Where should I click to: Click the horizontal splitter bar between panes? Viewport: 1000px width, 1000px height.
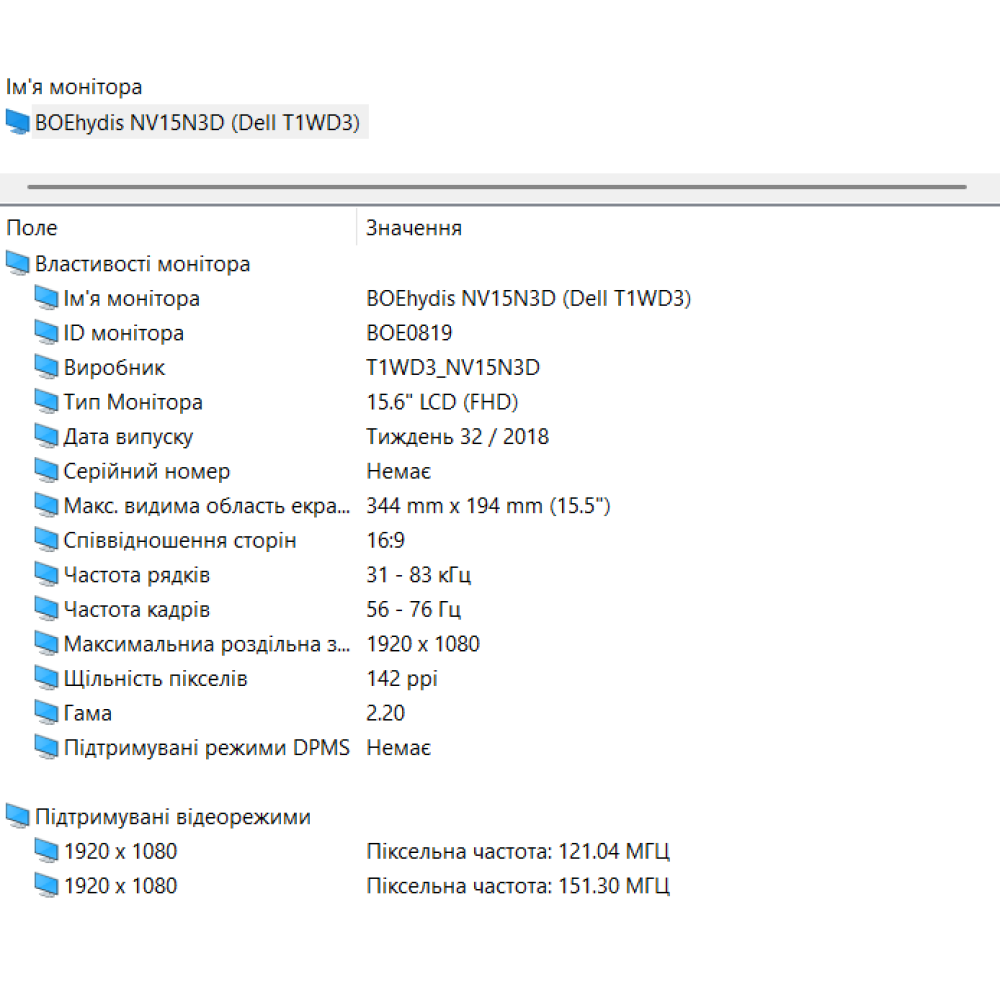point(497,187)
